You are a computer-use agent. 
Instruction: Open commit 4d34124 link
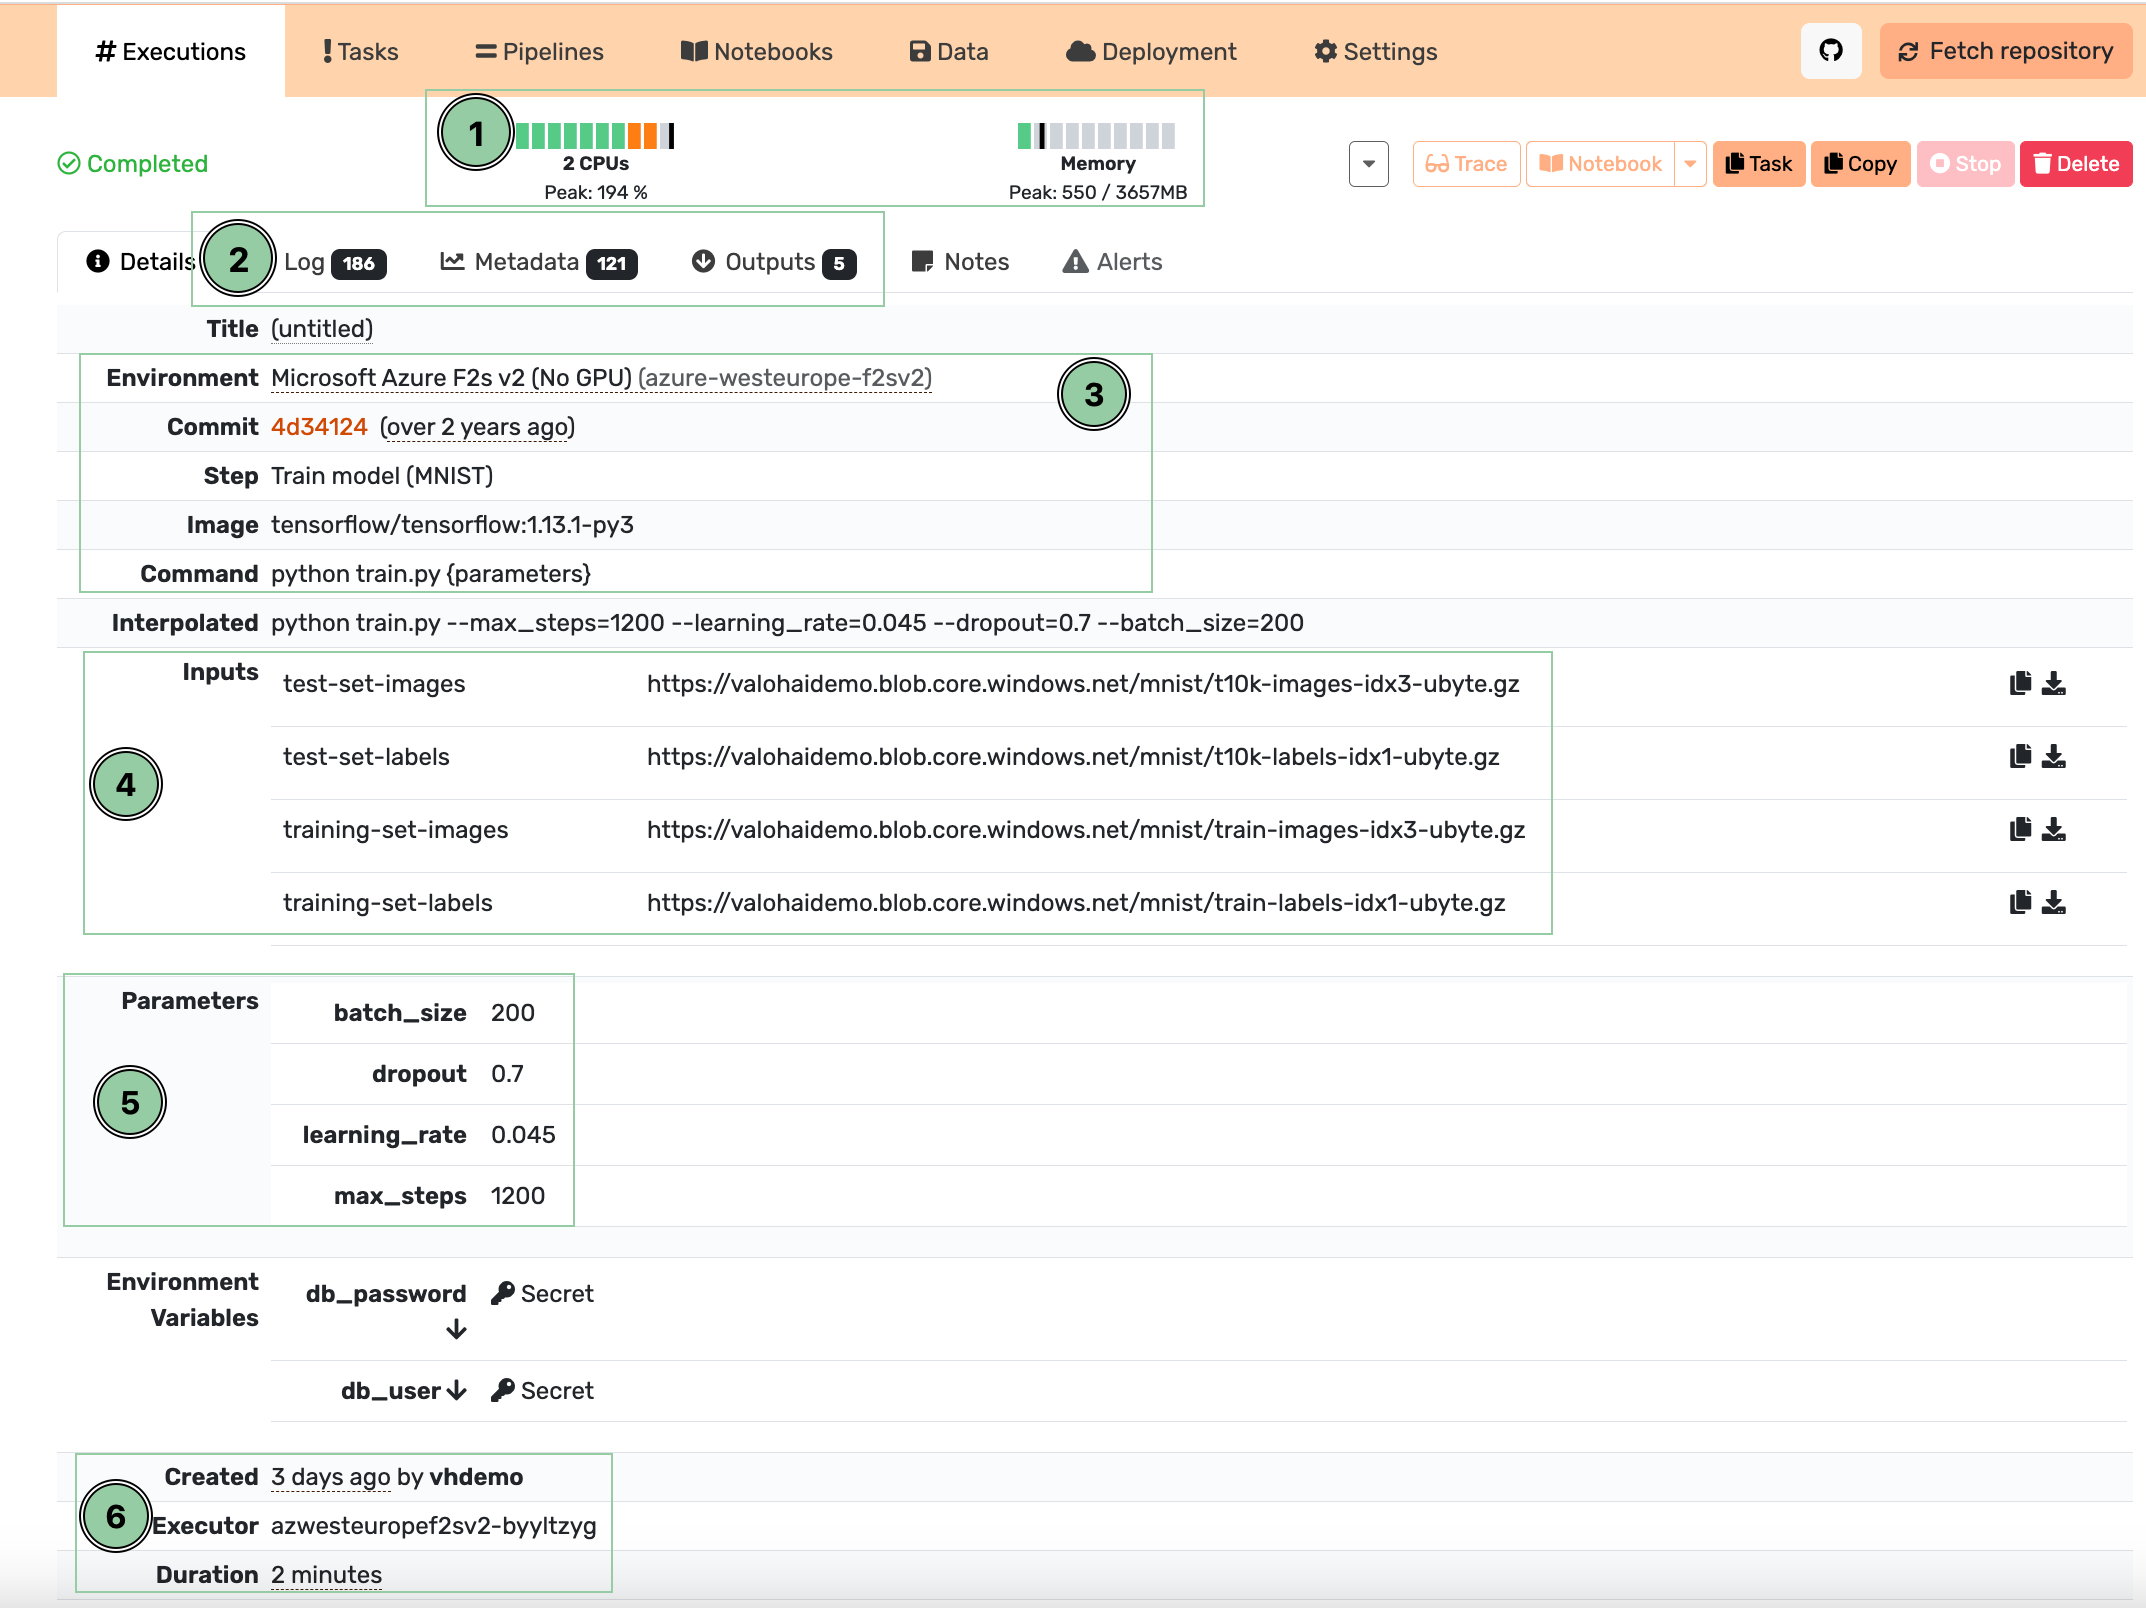pos(319,427)
